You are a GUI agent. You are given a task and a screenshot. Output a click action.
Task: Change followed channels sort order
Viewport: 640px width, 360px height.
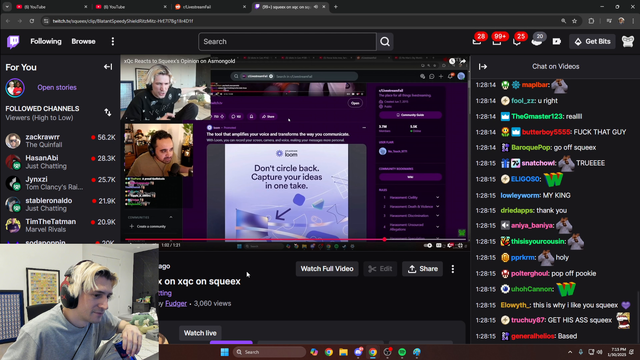(x=108, y=113)
